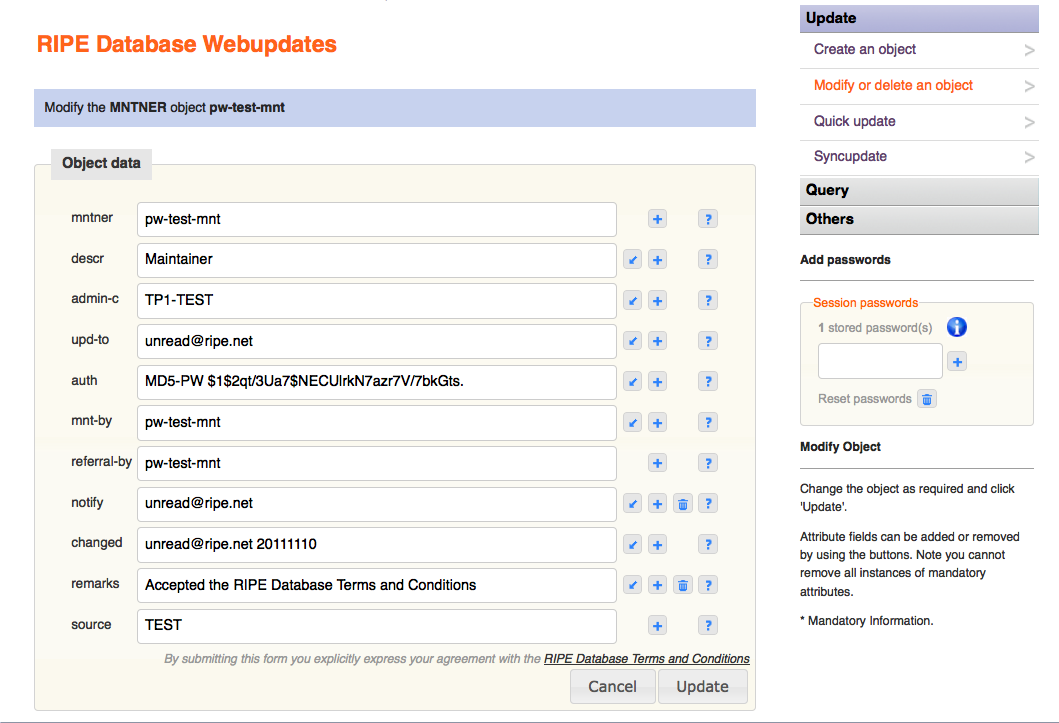The width and height of the screenshot is (1059, 723).
Task: Open help for the auth attribute
Action: 708,381
